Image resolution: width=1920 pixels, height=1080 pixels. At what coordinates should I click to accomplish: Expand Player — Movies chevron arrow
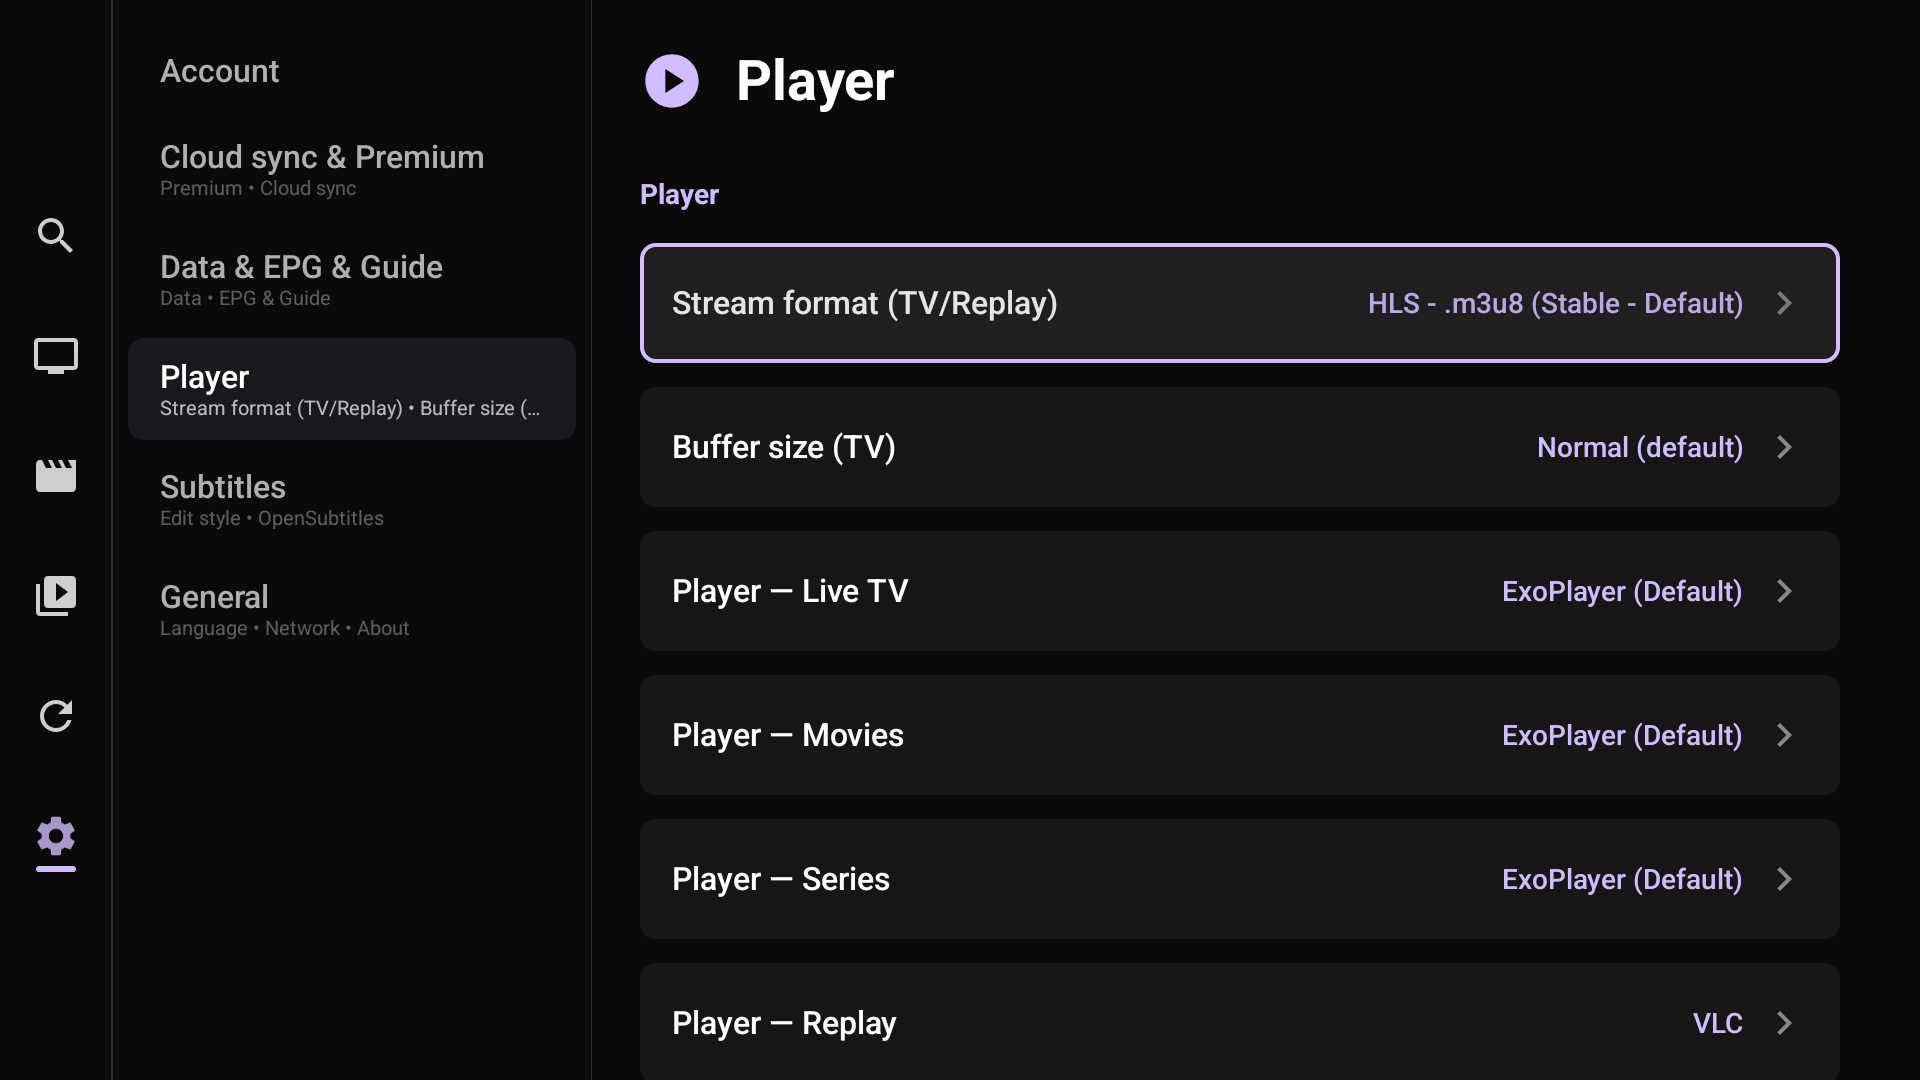1784,735
